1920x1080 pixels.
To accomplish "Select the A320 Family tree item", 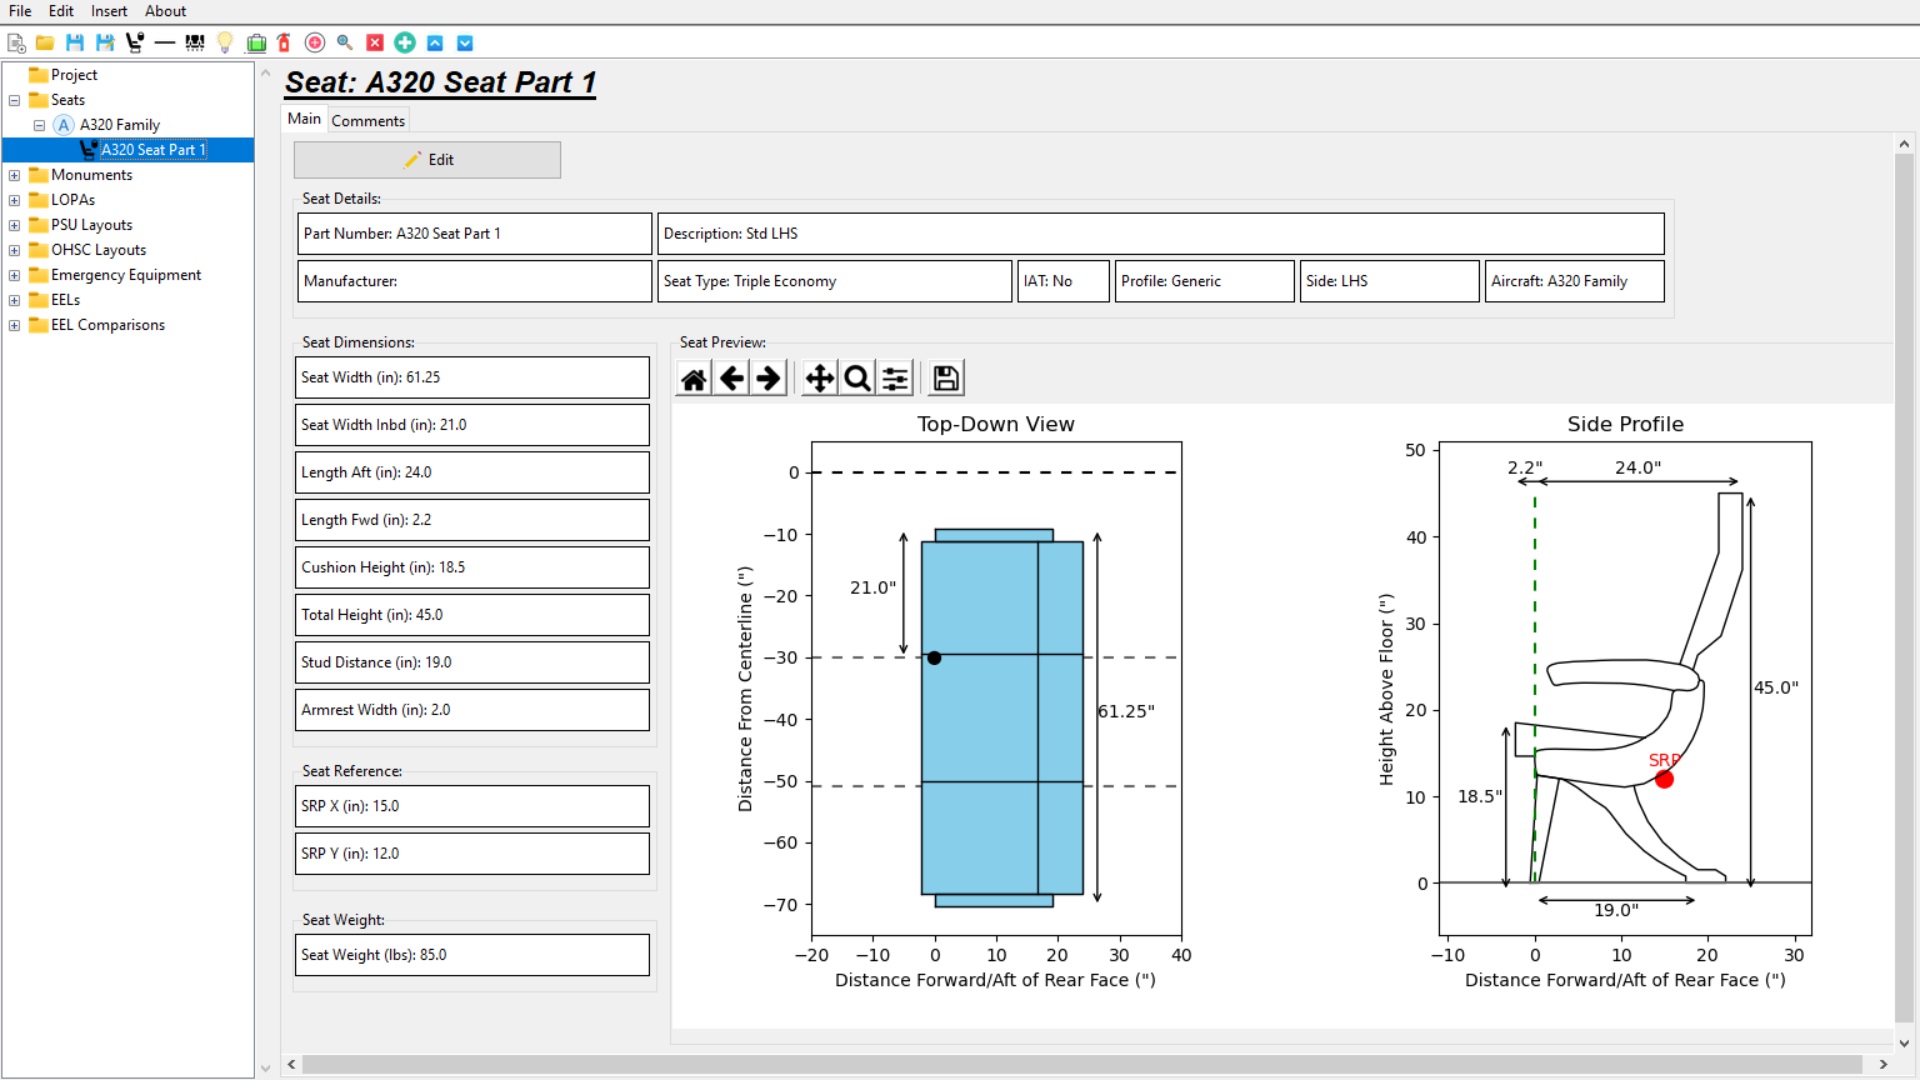I will click(120, 125).
